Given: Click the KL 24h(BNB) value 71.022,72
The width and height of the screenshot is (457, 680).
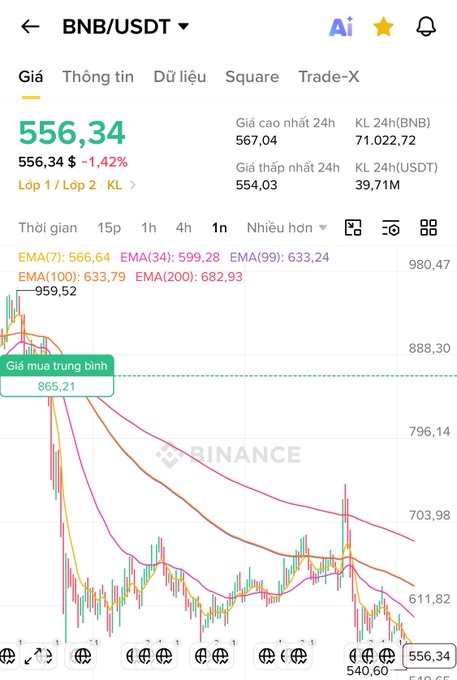Looking at the screenshot, I should pos(385,141).
